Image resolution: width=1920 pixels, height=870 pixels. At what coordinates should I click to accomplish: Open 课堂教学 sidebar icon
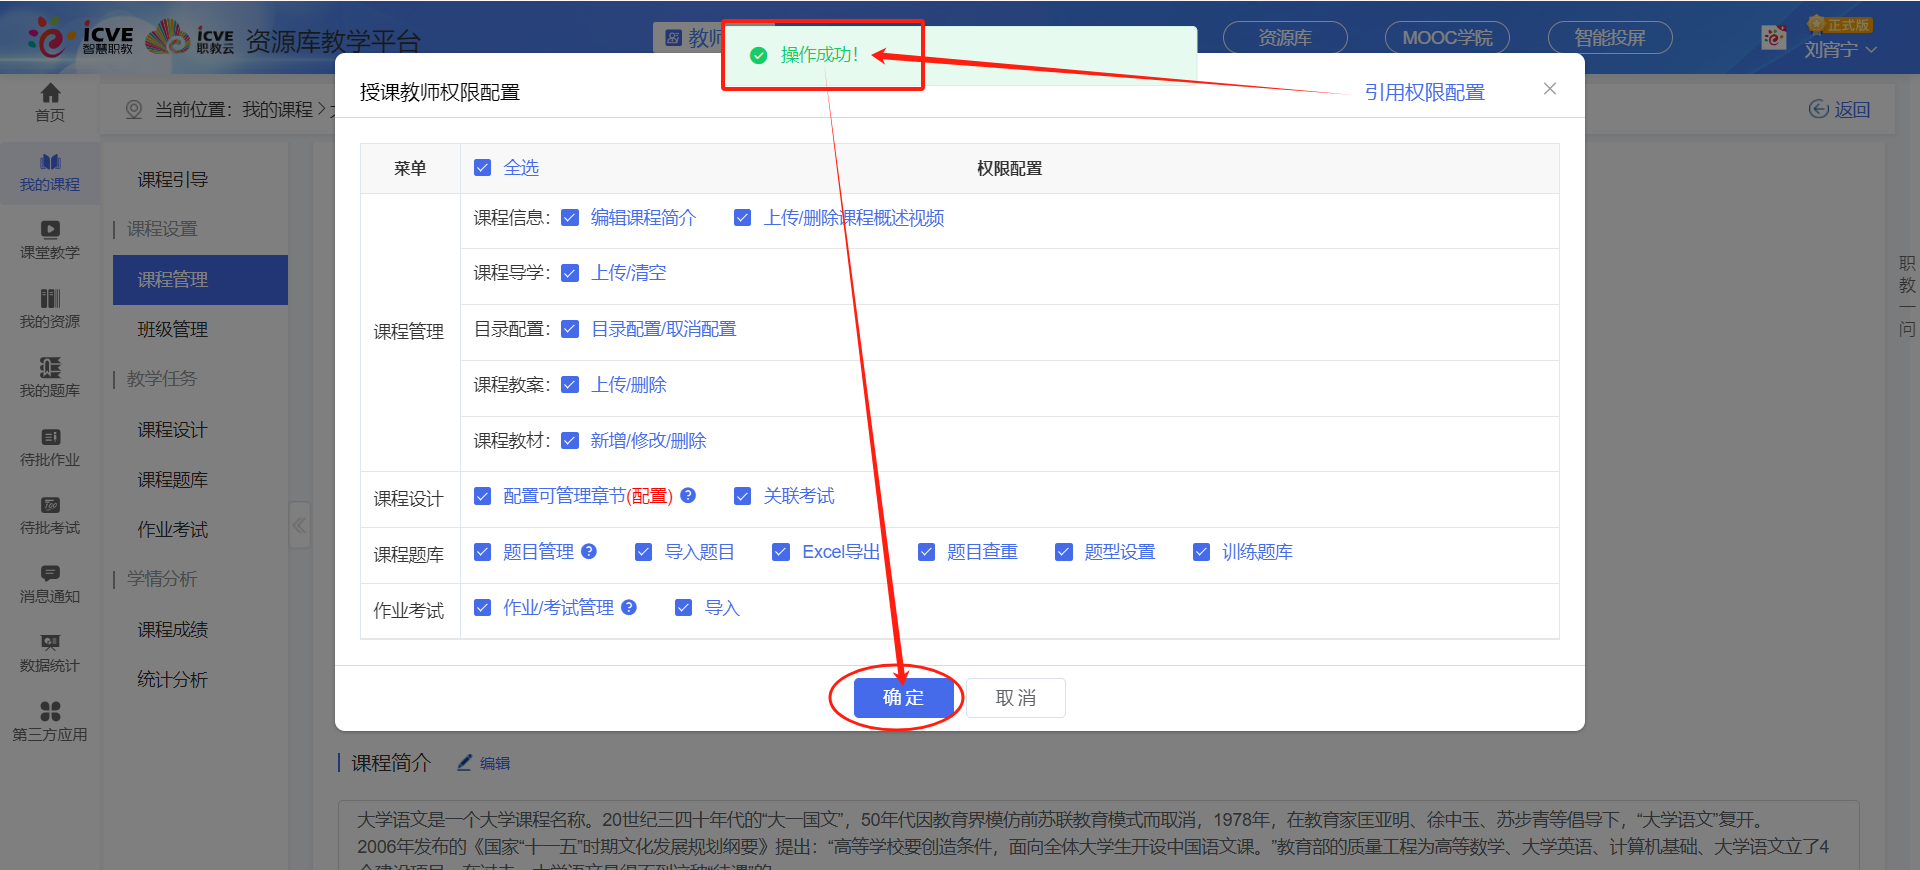click(x=50, y=229)
